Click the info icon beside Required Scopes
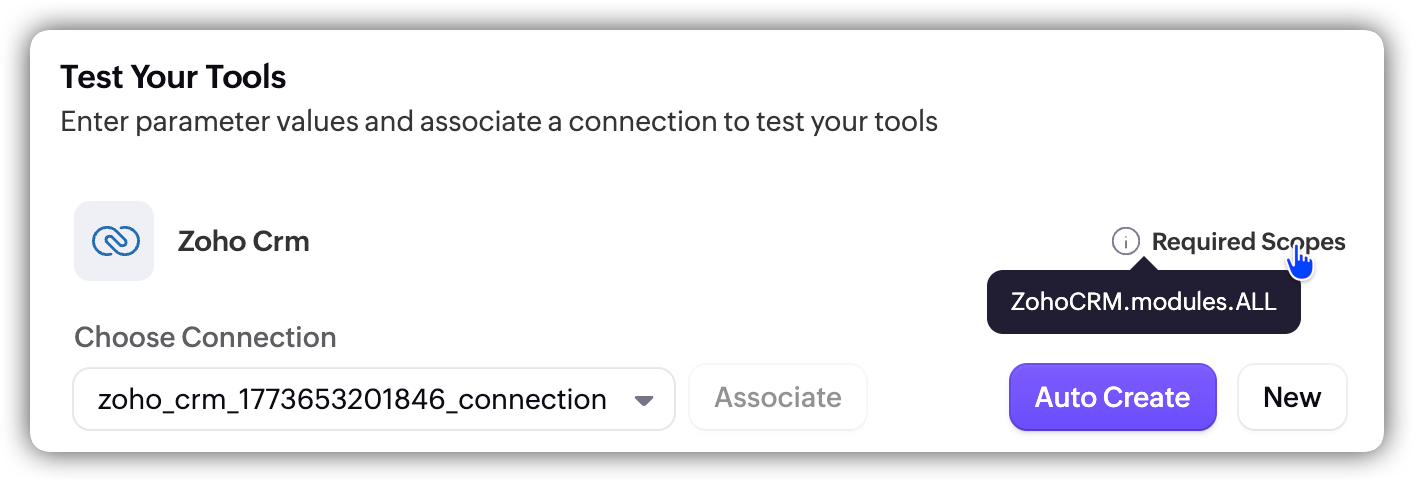The height and width of the screenshot is (482, 1414). pyautogui.click(x=1125, y=242)
